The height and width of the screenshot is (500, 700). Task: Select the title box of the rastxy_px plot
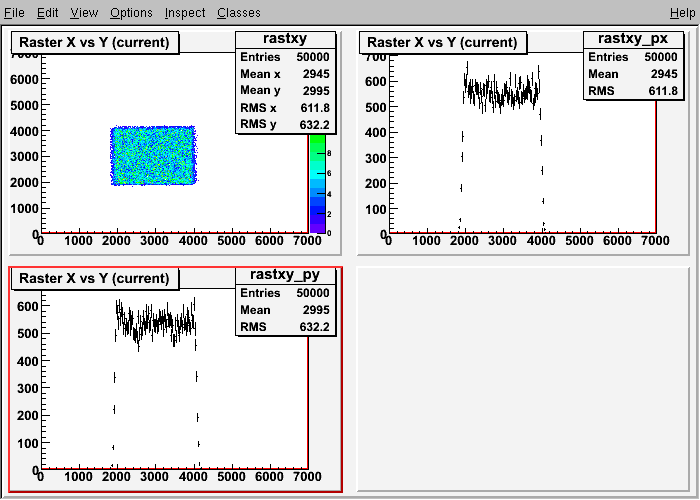(442, 42)
